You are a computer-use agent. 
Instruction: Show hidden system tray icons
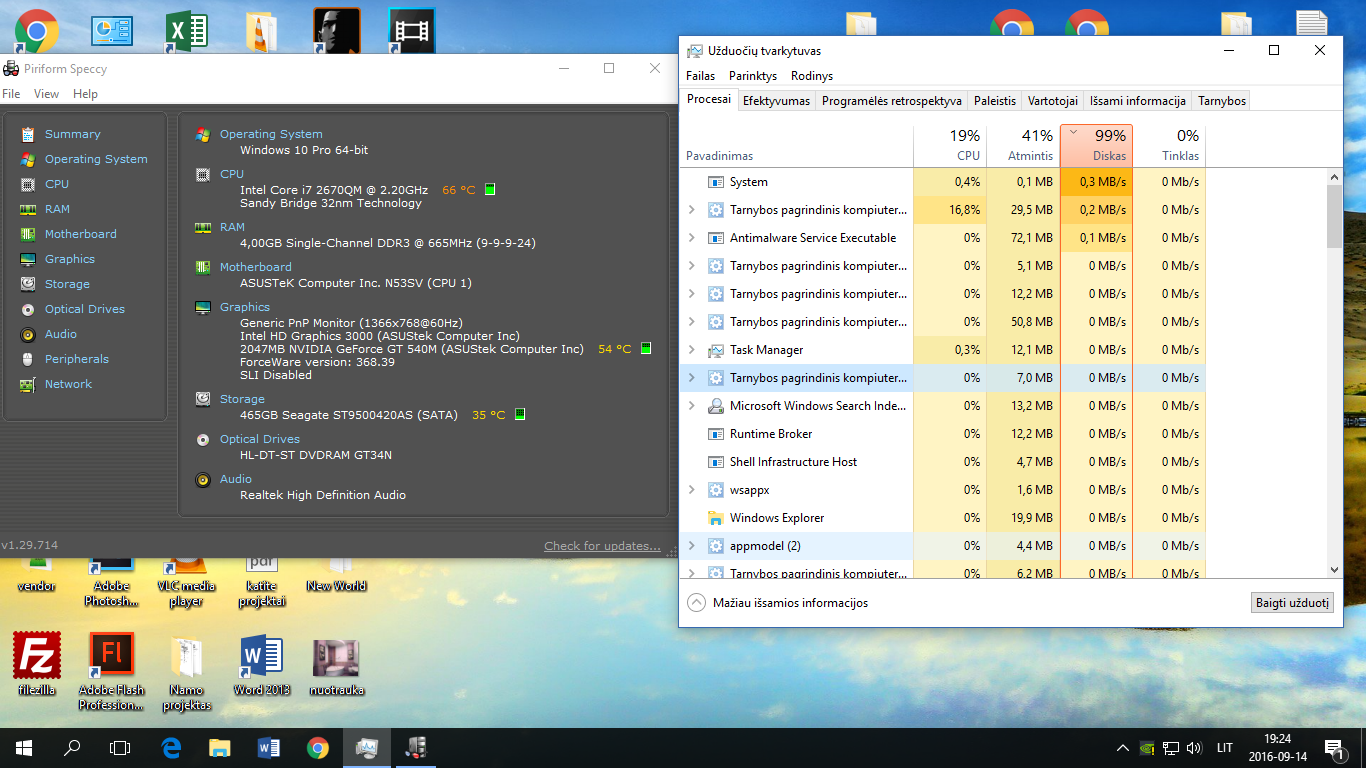click(x=1122, y=748)
